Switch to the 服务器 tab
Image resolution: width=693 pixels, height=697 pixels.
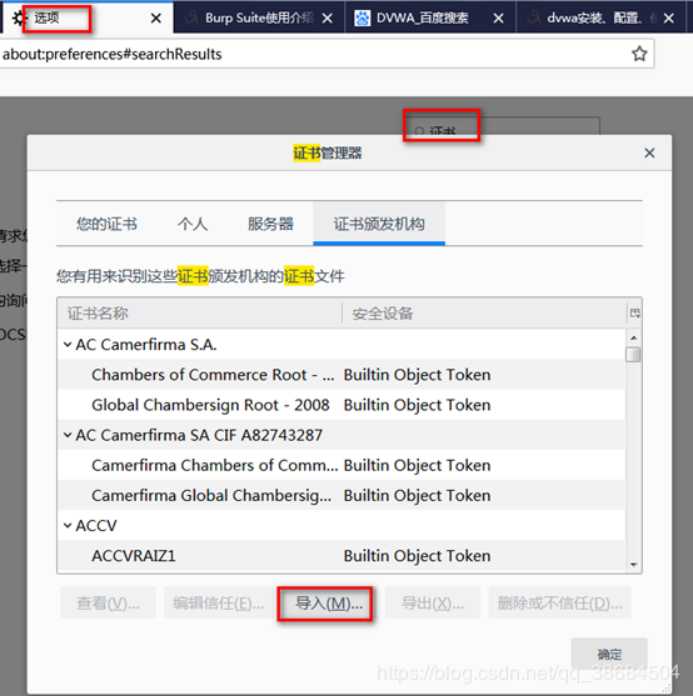[270, 224]
